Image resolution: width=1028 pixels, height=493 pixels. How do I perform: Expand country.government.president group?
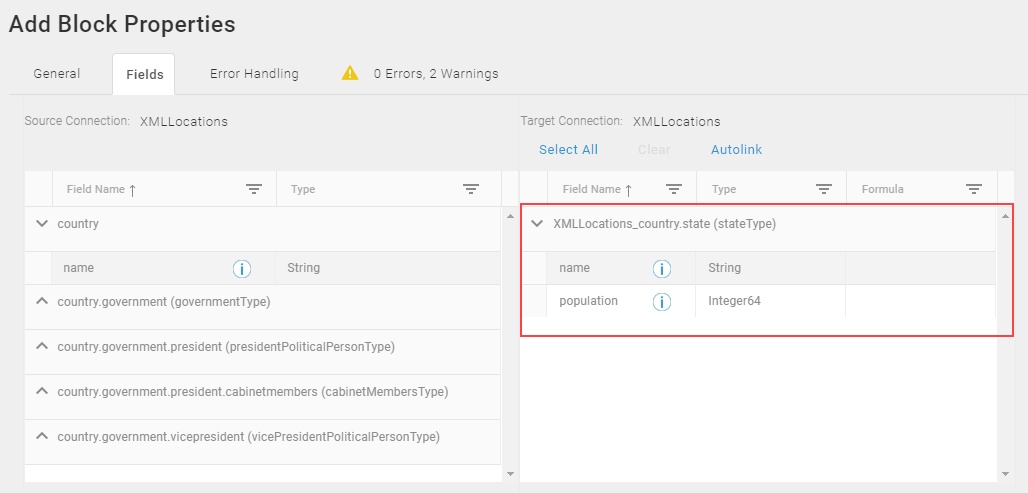pos(42,346)
